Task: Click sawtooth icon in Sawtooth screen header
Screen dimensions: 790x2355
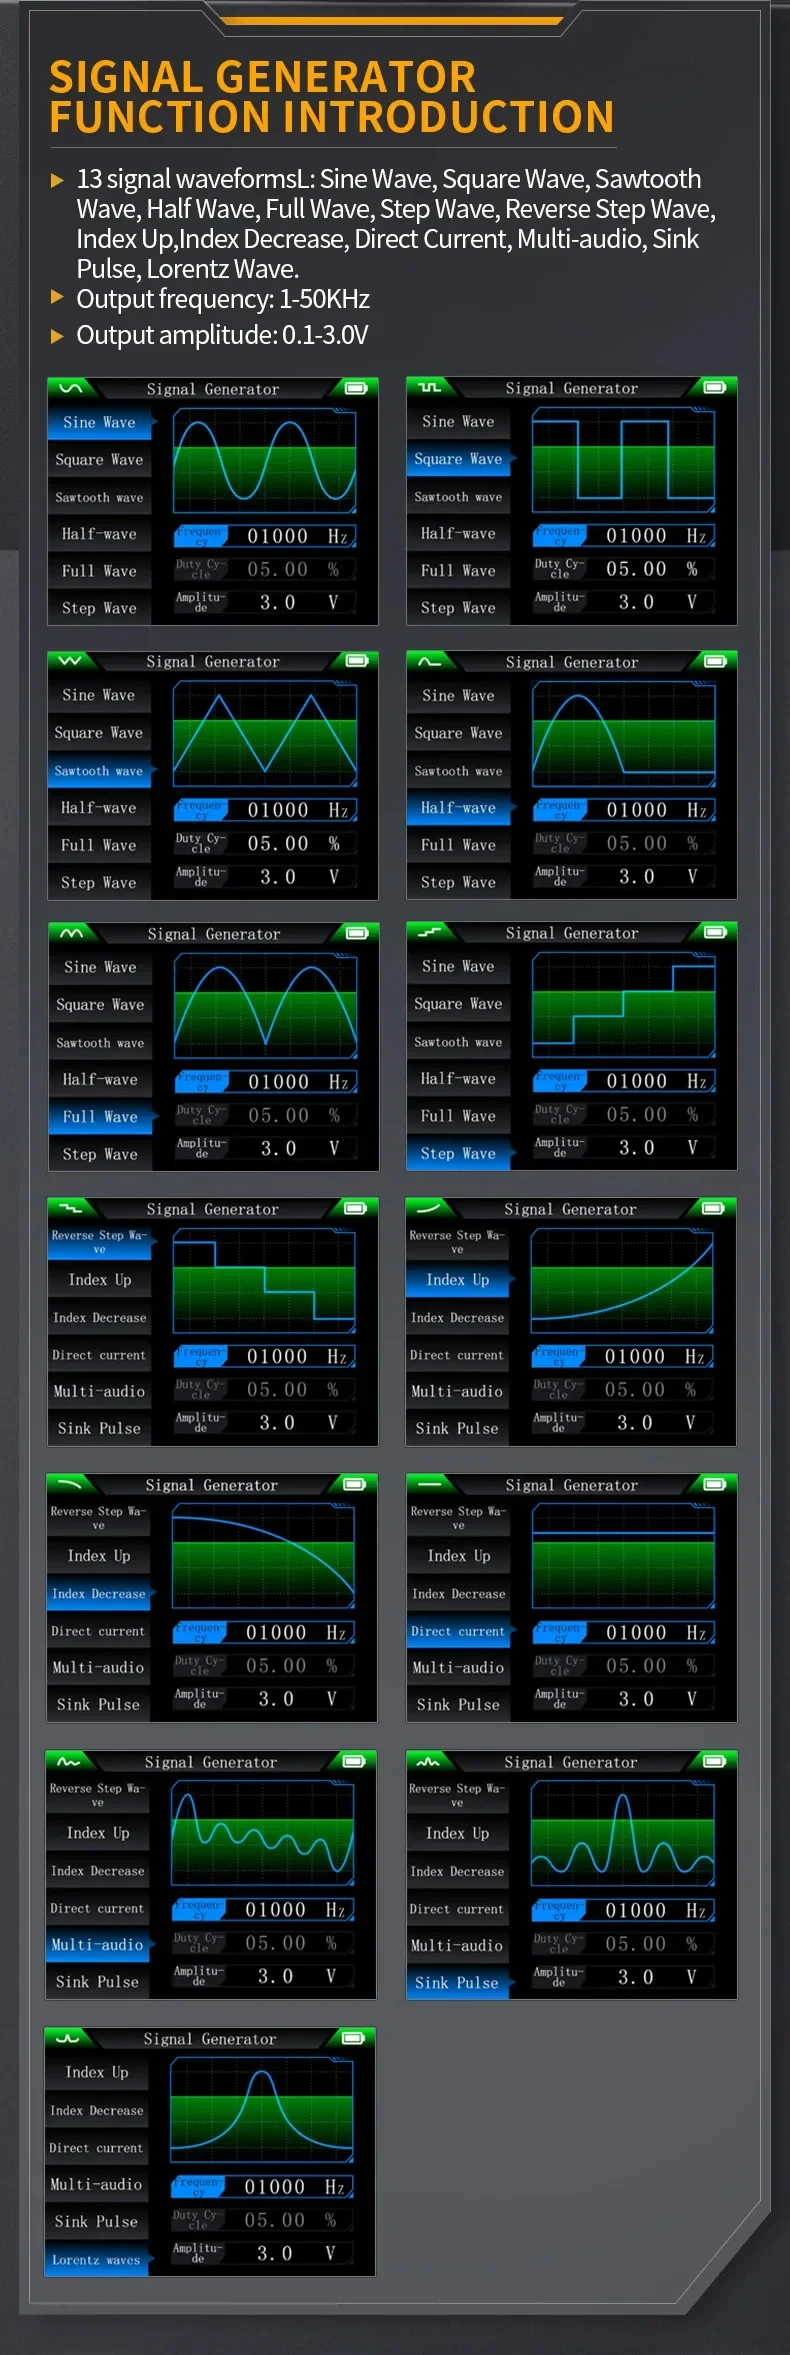Action: 70,661
